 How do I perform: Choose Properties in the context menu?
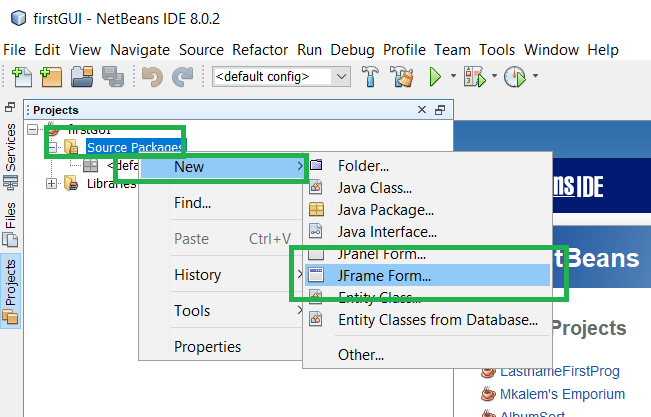coord(223,346)
